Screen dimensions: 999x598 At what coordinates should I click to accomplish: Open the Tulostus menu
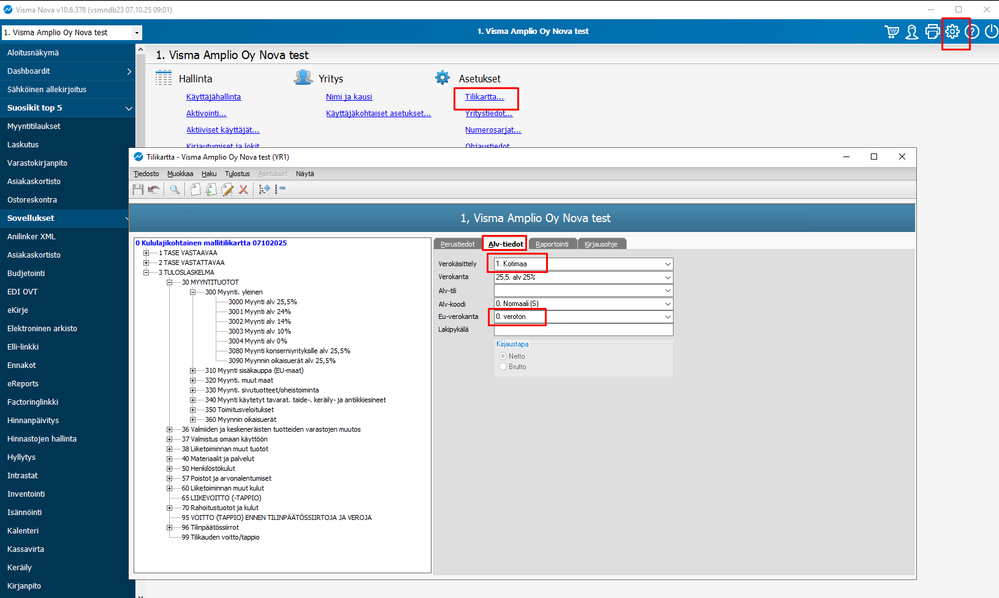[x=237, y=174]
